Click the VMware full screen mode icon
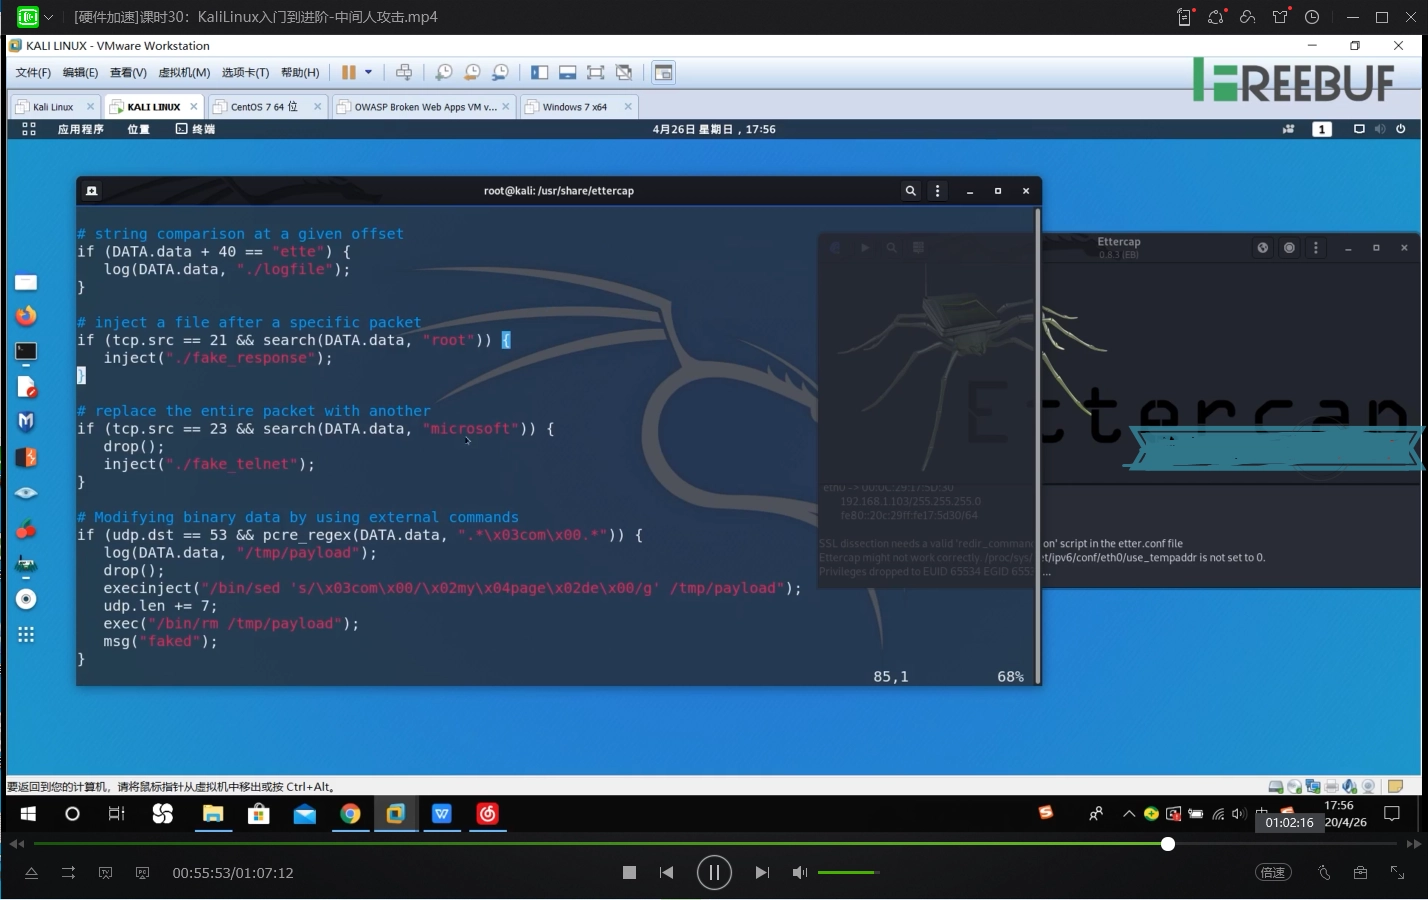 click(x=595, y=72)
